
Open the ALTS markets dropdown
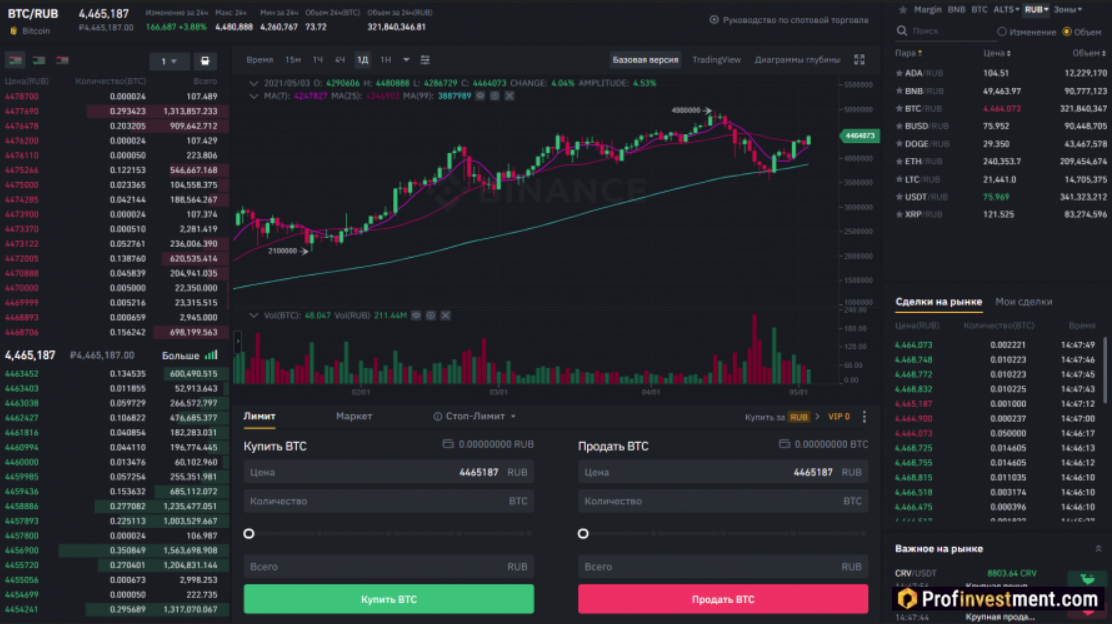point(1005,9)
